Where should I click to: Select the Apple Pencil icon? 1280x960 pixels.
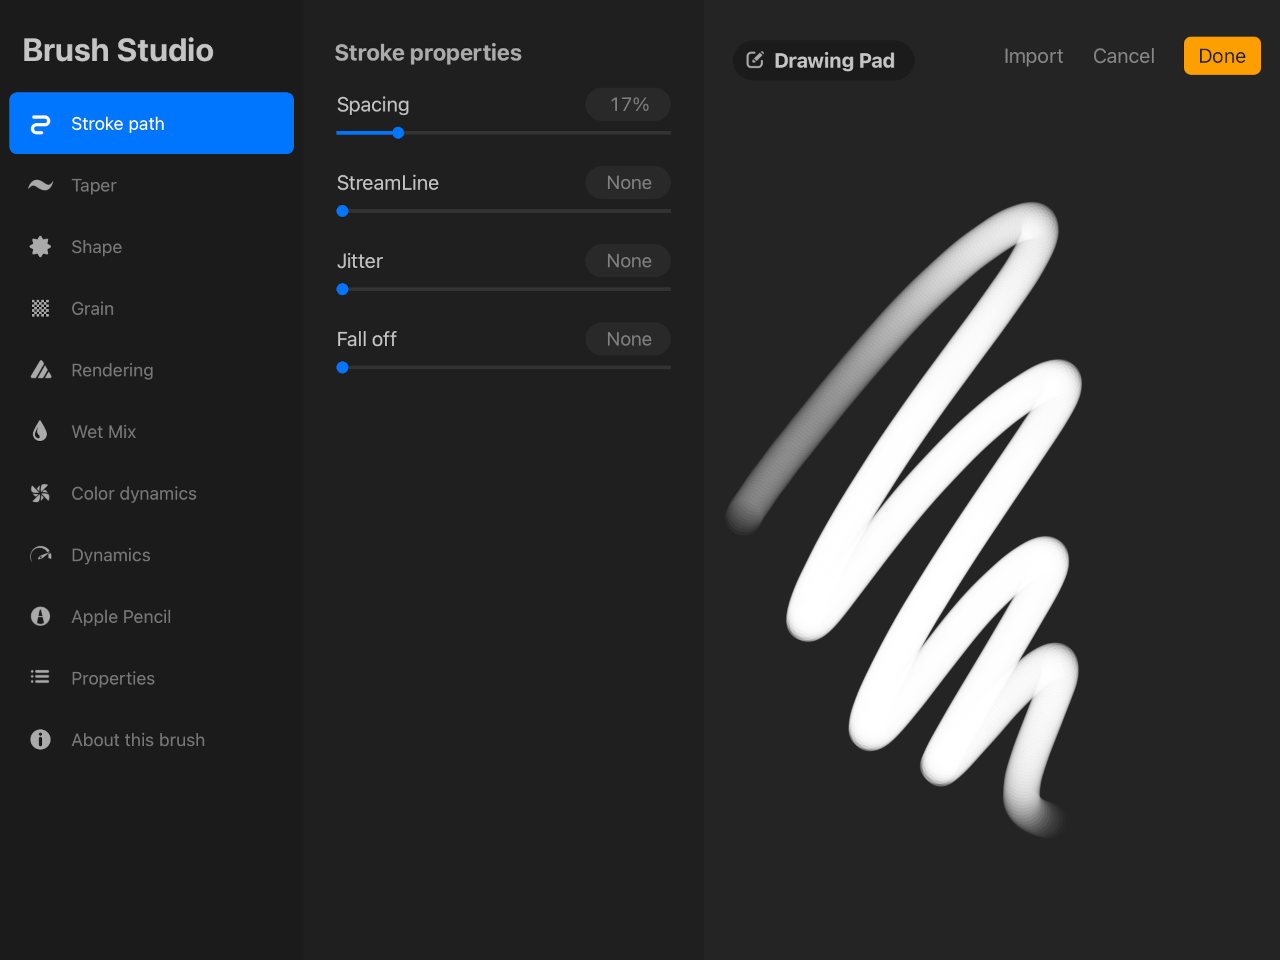[x=39, y=616]
